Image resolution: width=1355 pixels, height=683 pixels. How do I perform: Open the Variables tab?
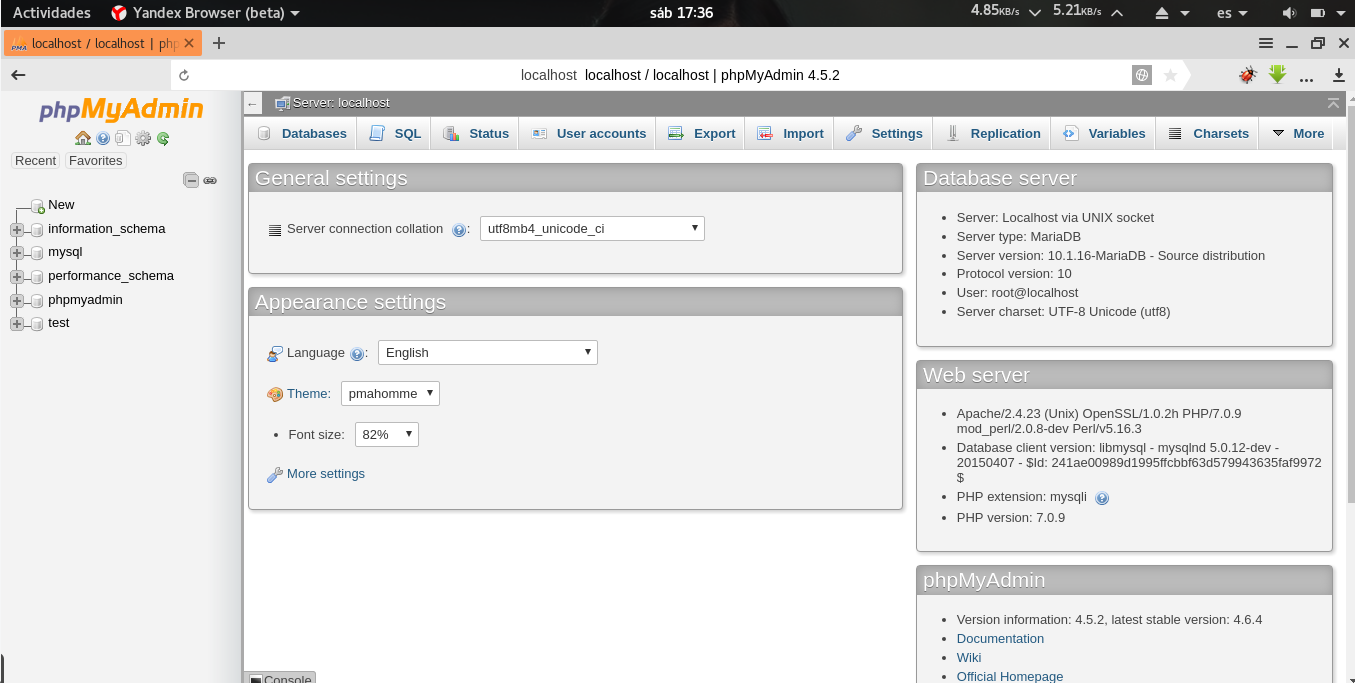click(1104, 134)
